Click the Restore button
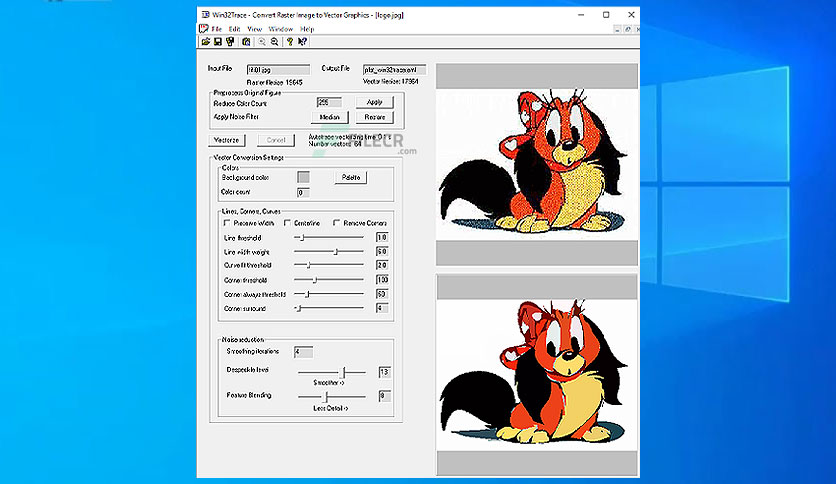This screenshot has height=484, width=836. [x=375, y=117]
